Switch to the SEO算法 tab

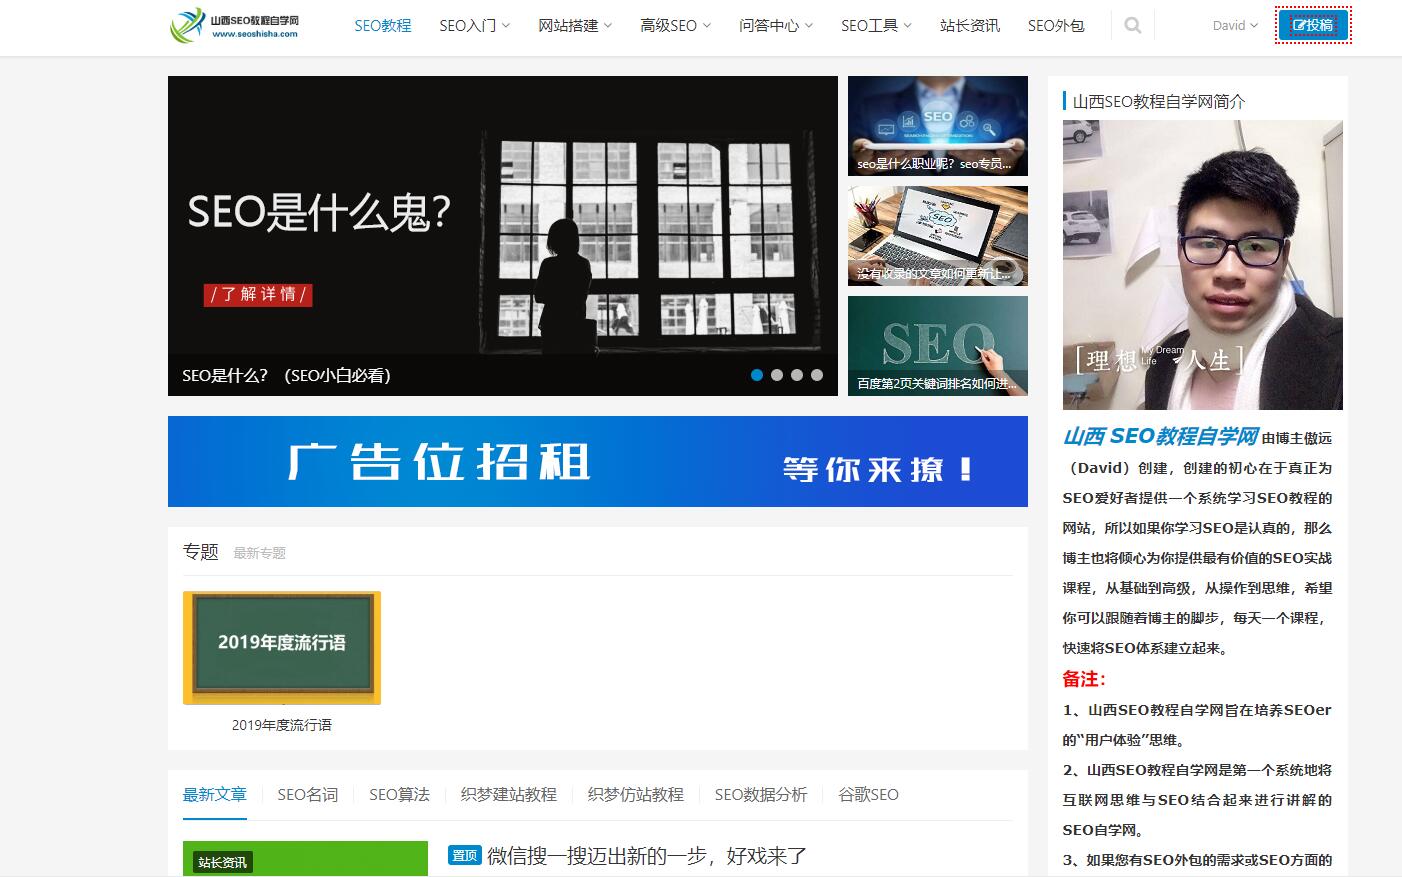click(399, 795)
